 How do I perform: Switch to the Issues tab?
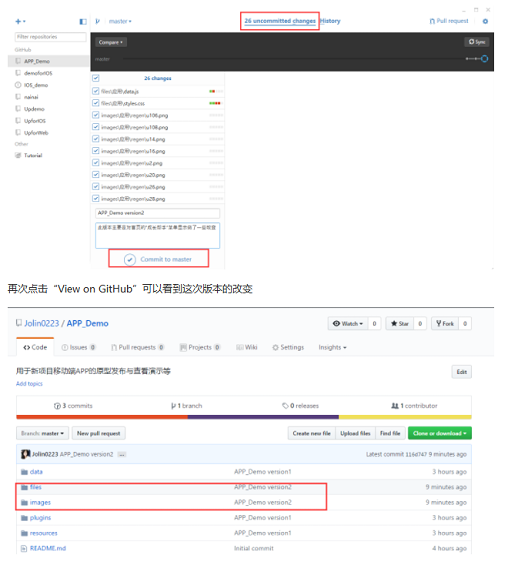[79, 347]
